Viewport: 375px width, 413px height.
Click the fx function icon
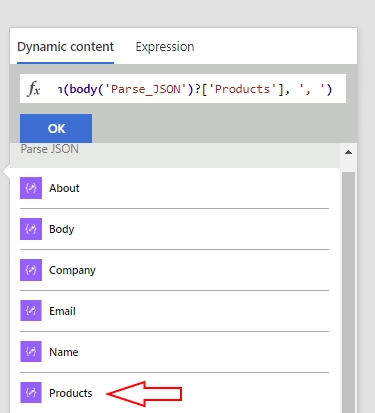(x=33, y=89)
